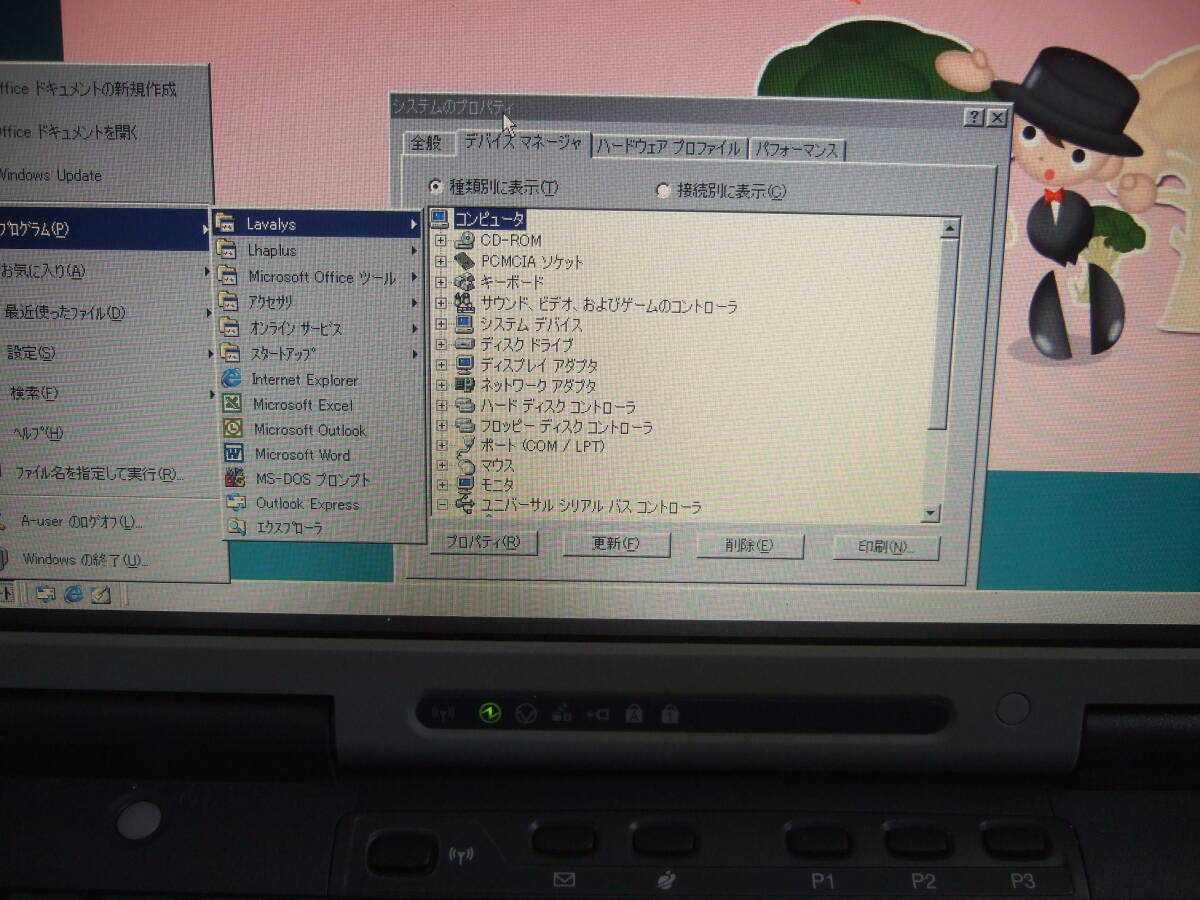This screenshot has height=900, width=1200.
Task: Open the Microsoft Office ツール submenu
Action: [x=318, y=277]
